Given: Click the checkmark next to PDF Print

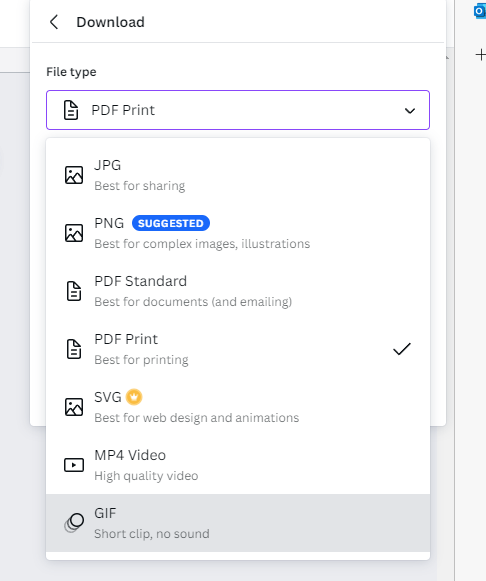Looking at the screenshot, I should tap(402, 349).
